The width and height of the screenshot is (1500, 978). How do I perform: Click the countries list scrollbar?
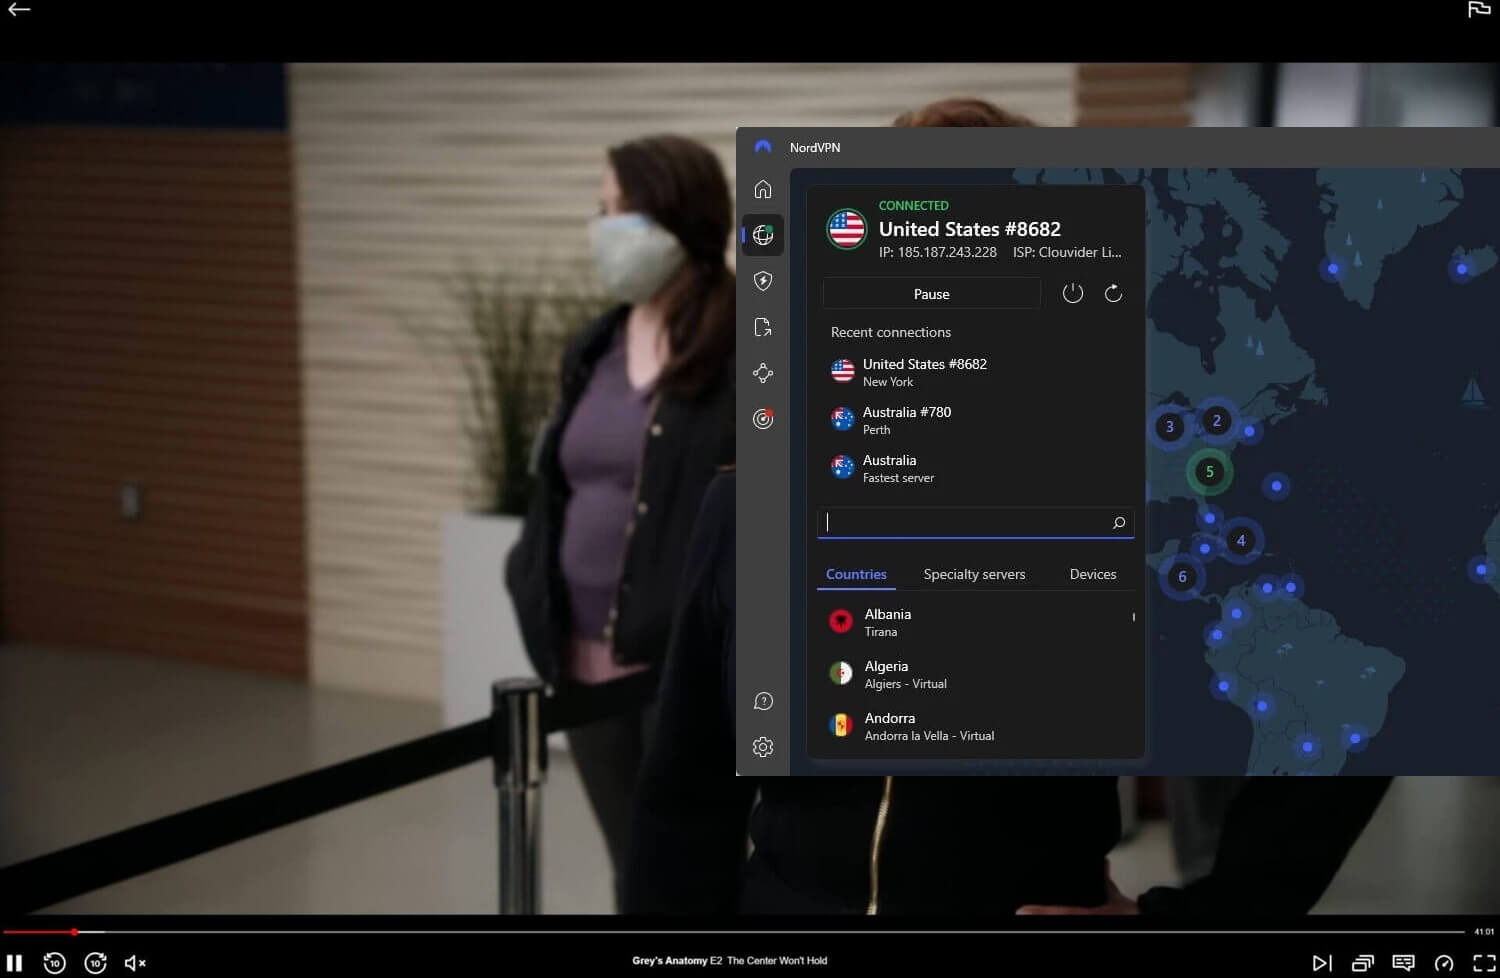click(1133, 617)
